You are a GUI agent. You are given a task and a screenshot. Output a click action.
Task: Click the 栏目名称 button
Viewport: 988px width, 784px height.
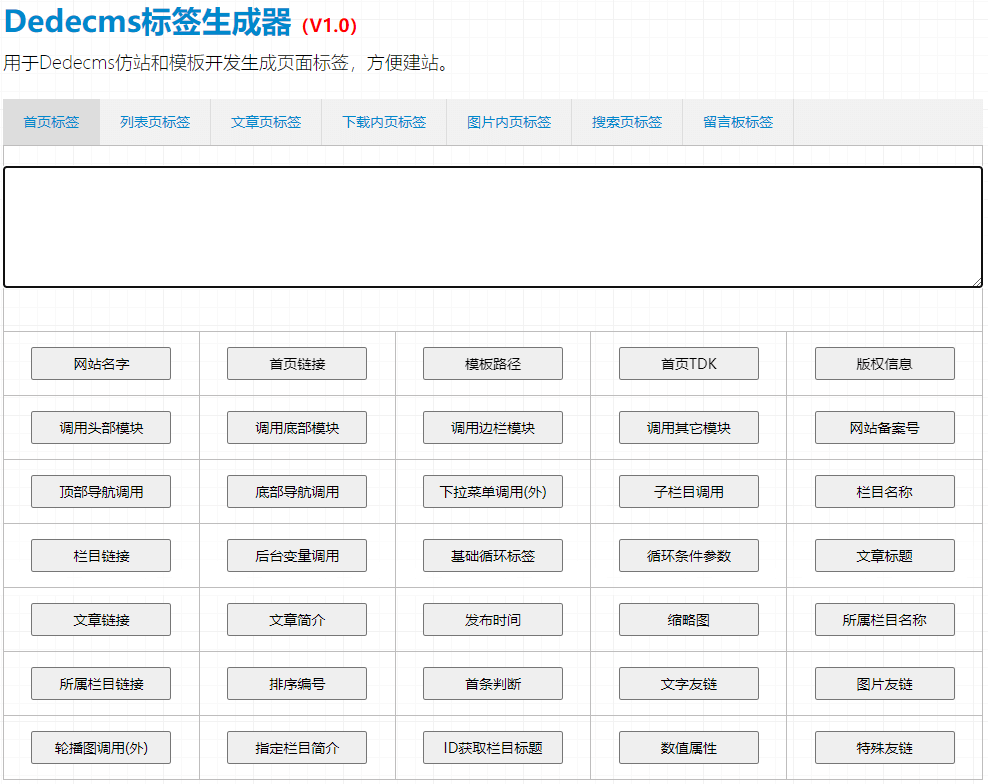pyautogui.click(x=885, y=492)
